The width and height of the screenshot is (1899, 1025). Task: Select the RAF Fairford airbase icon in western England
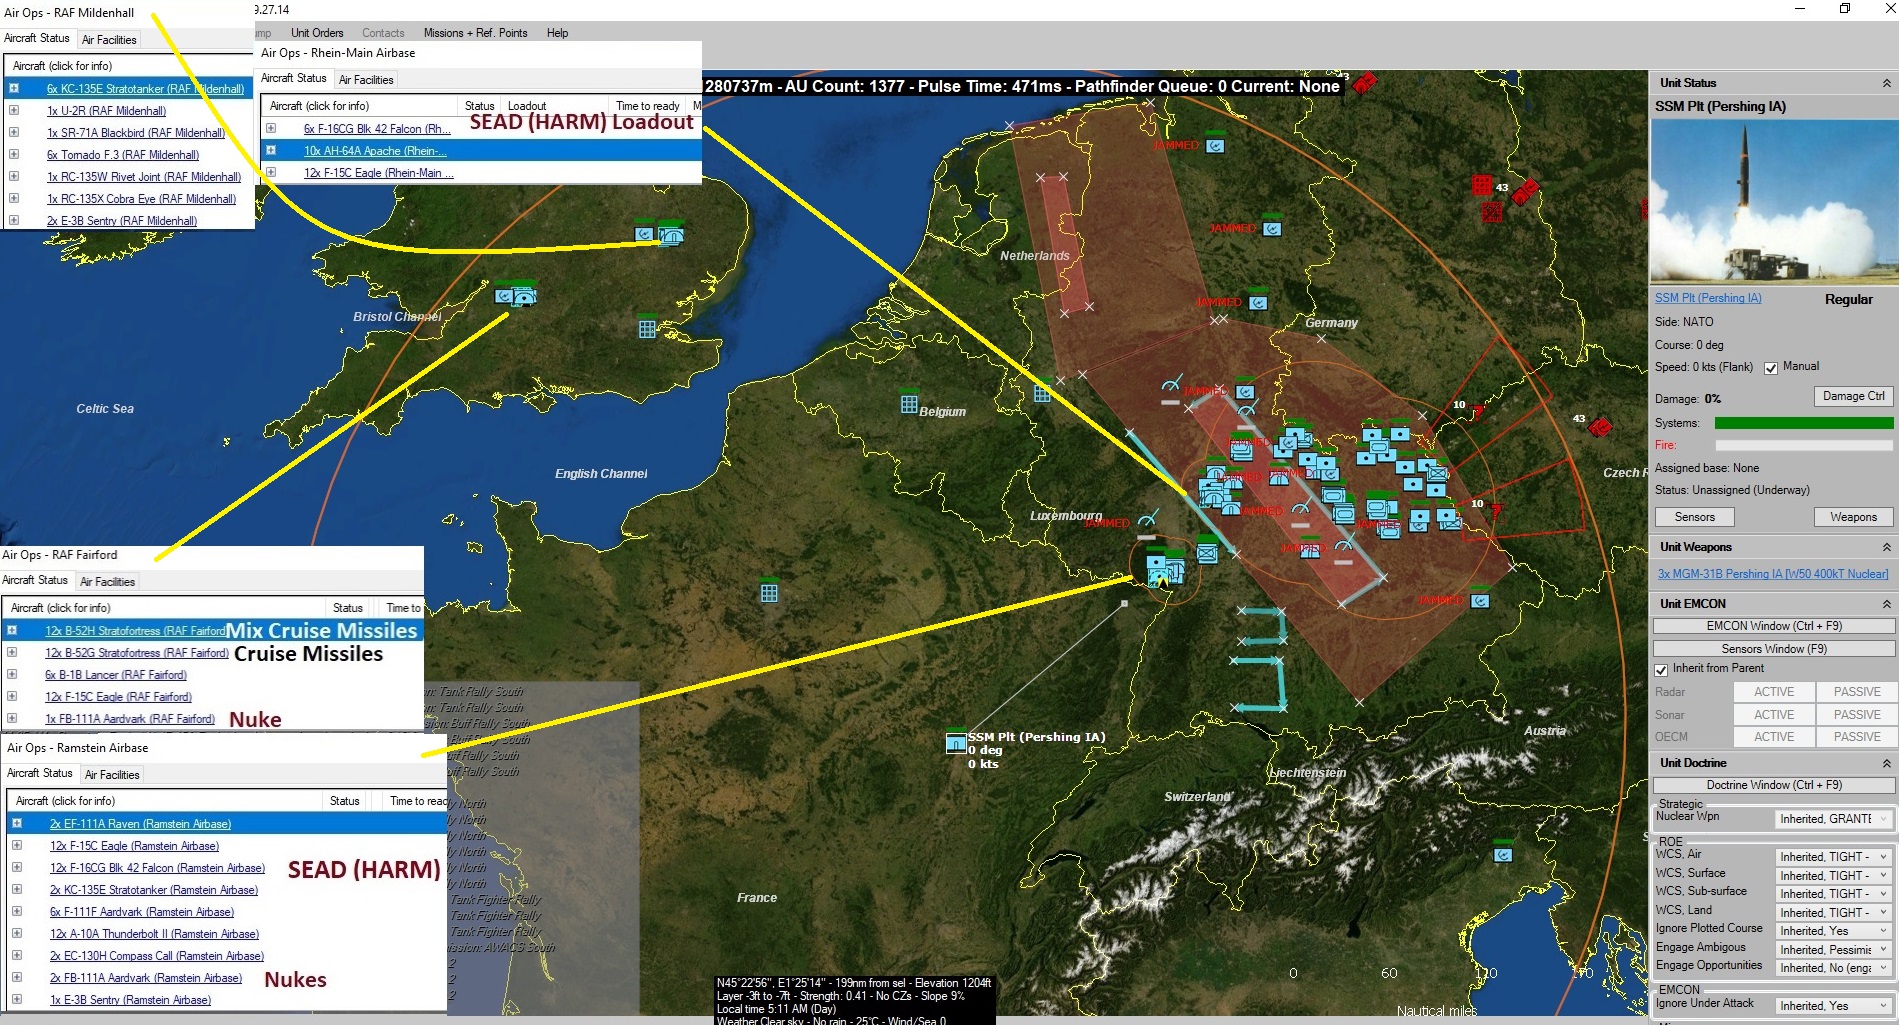[524, 296]
